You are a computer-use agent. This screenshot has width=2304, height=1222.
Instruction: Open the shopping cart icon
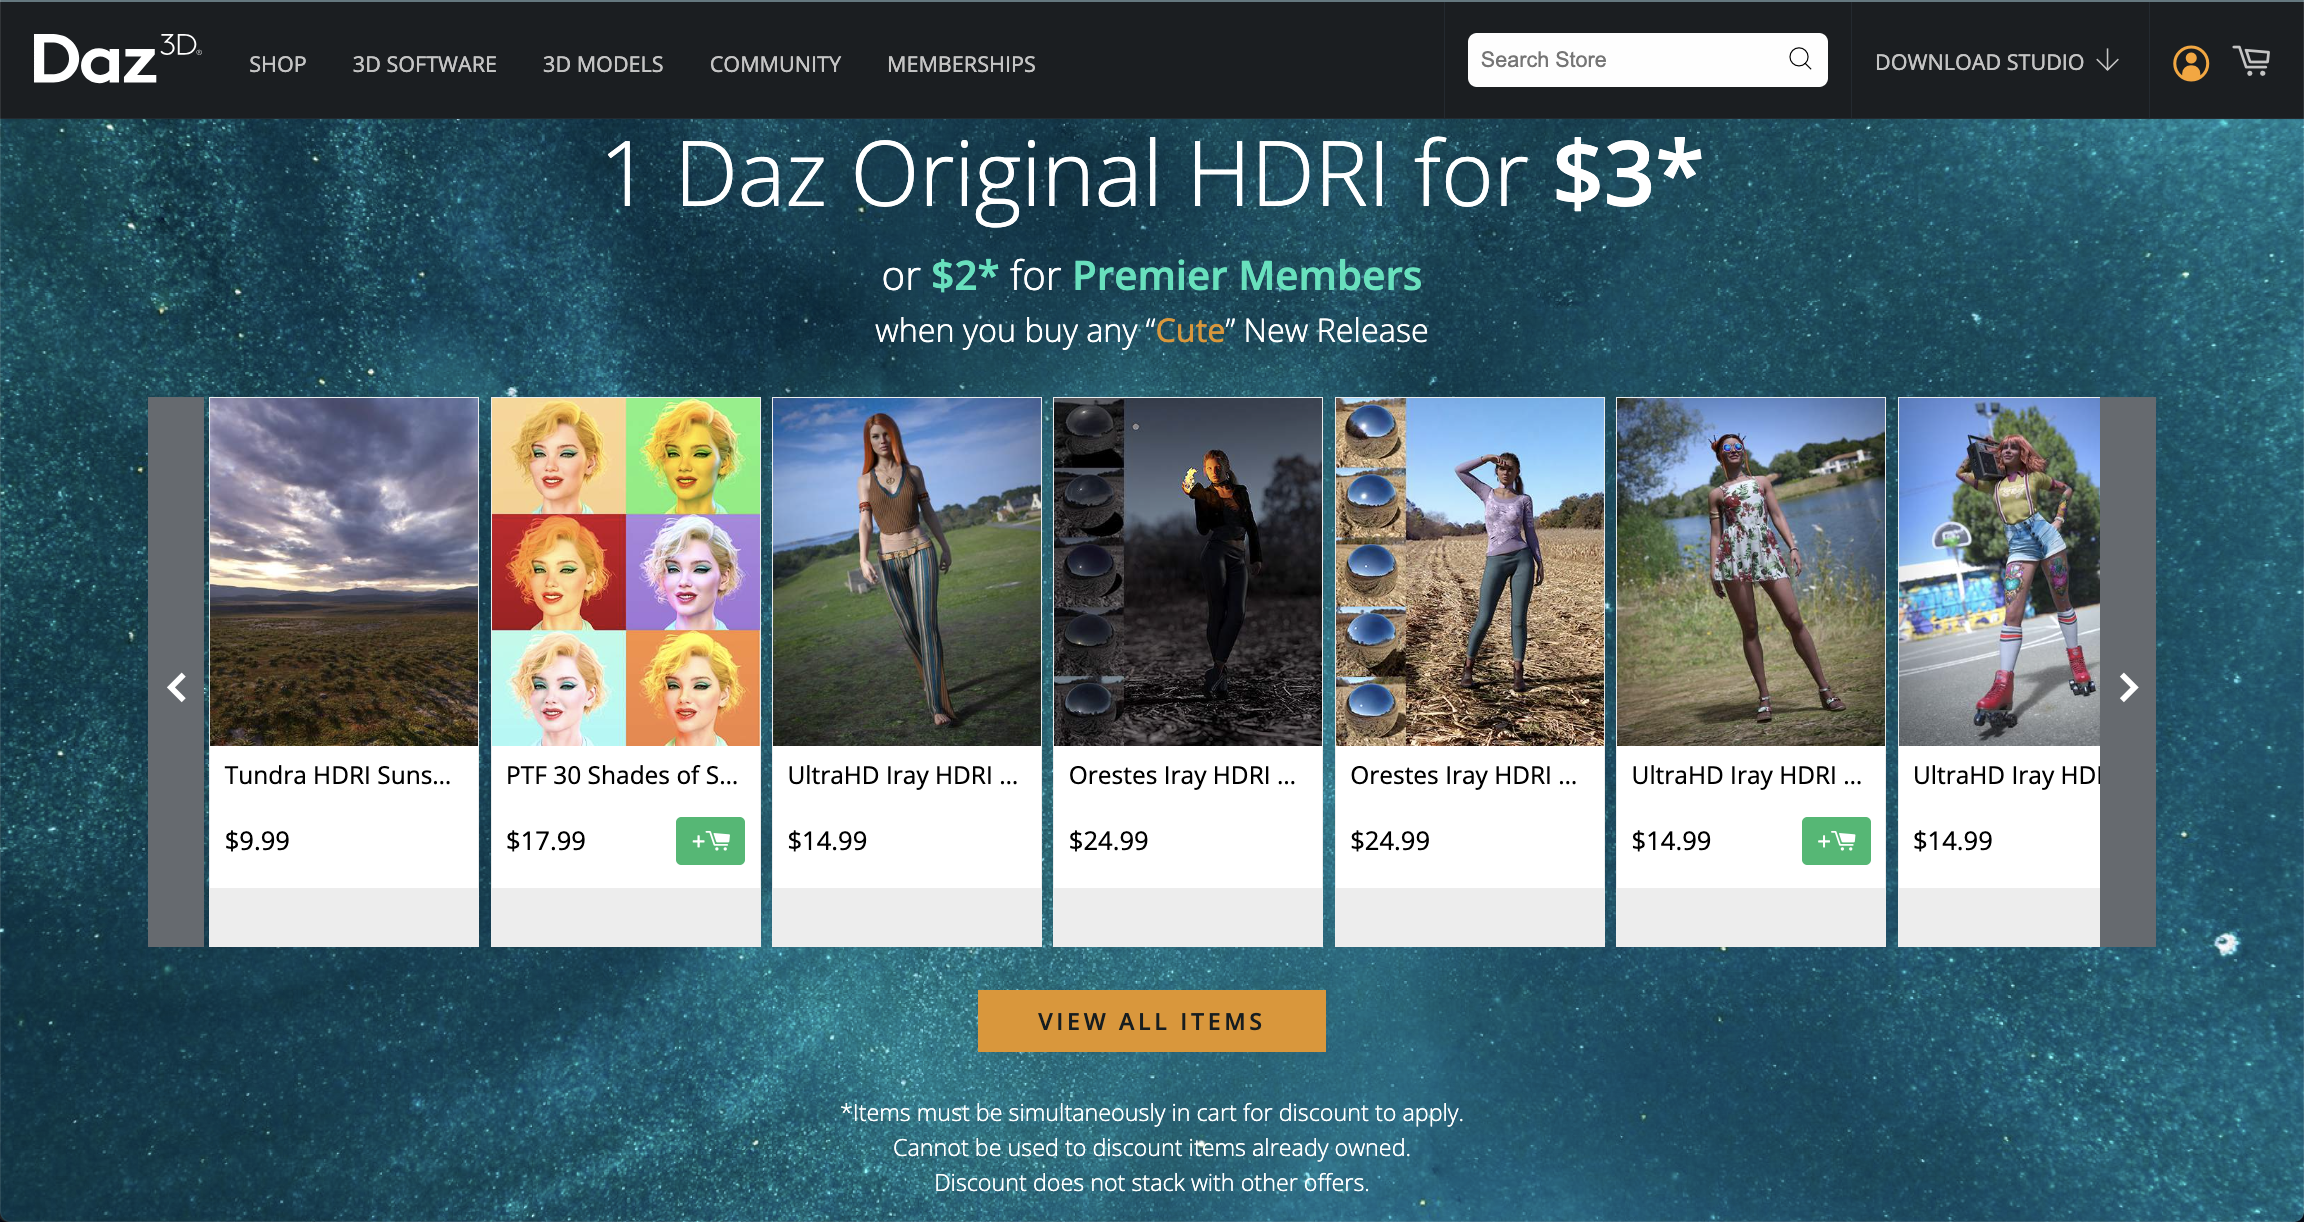point(2252,61)
